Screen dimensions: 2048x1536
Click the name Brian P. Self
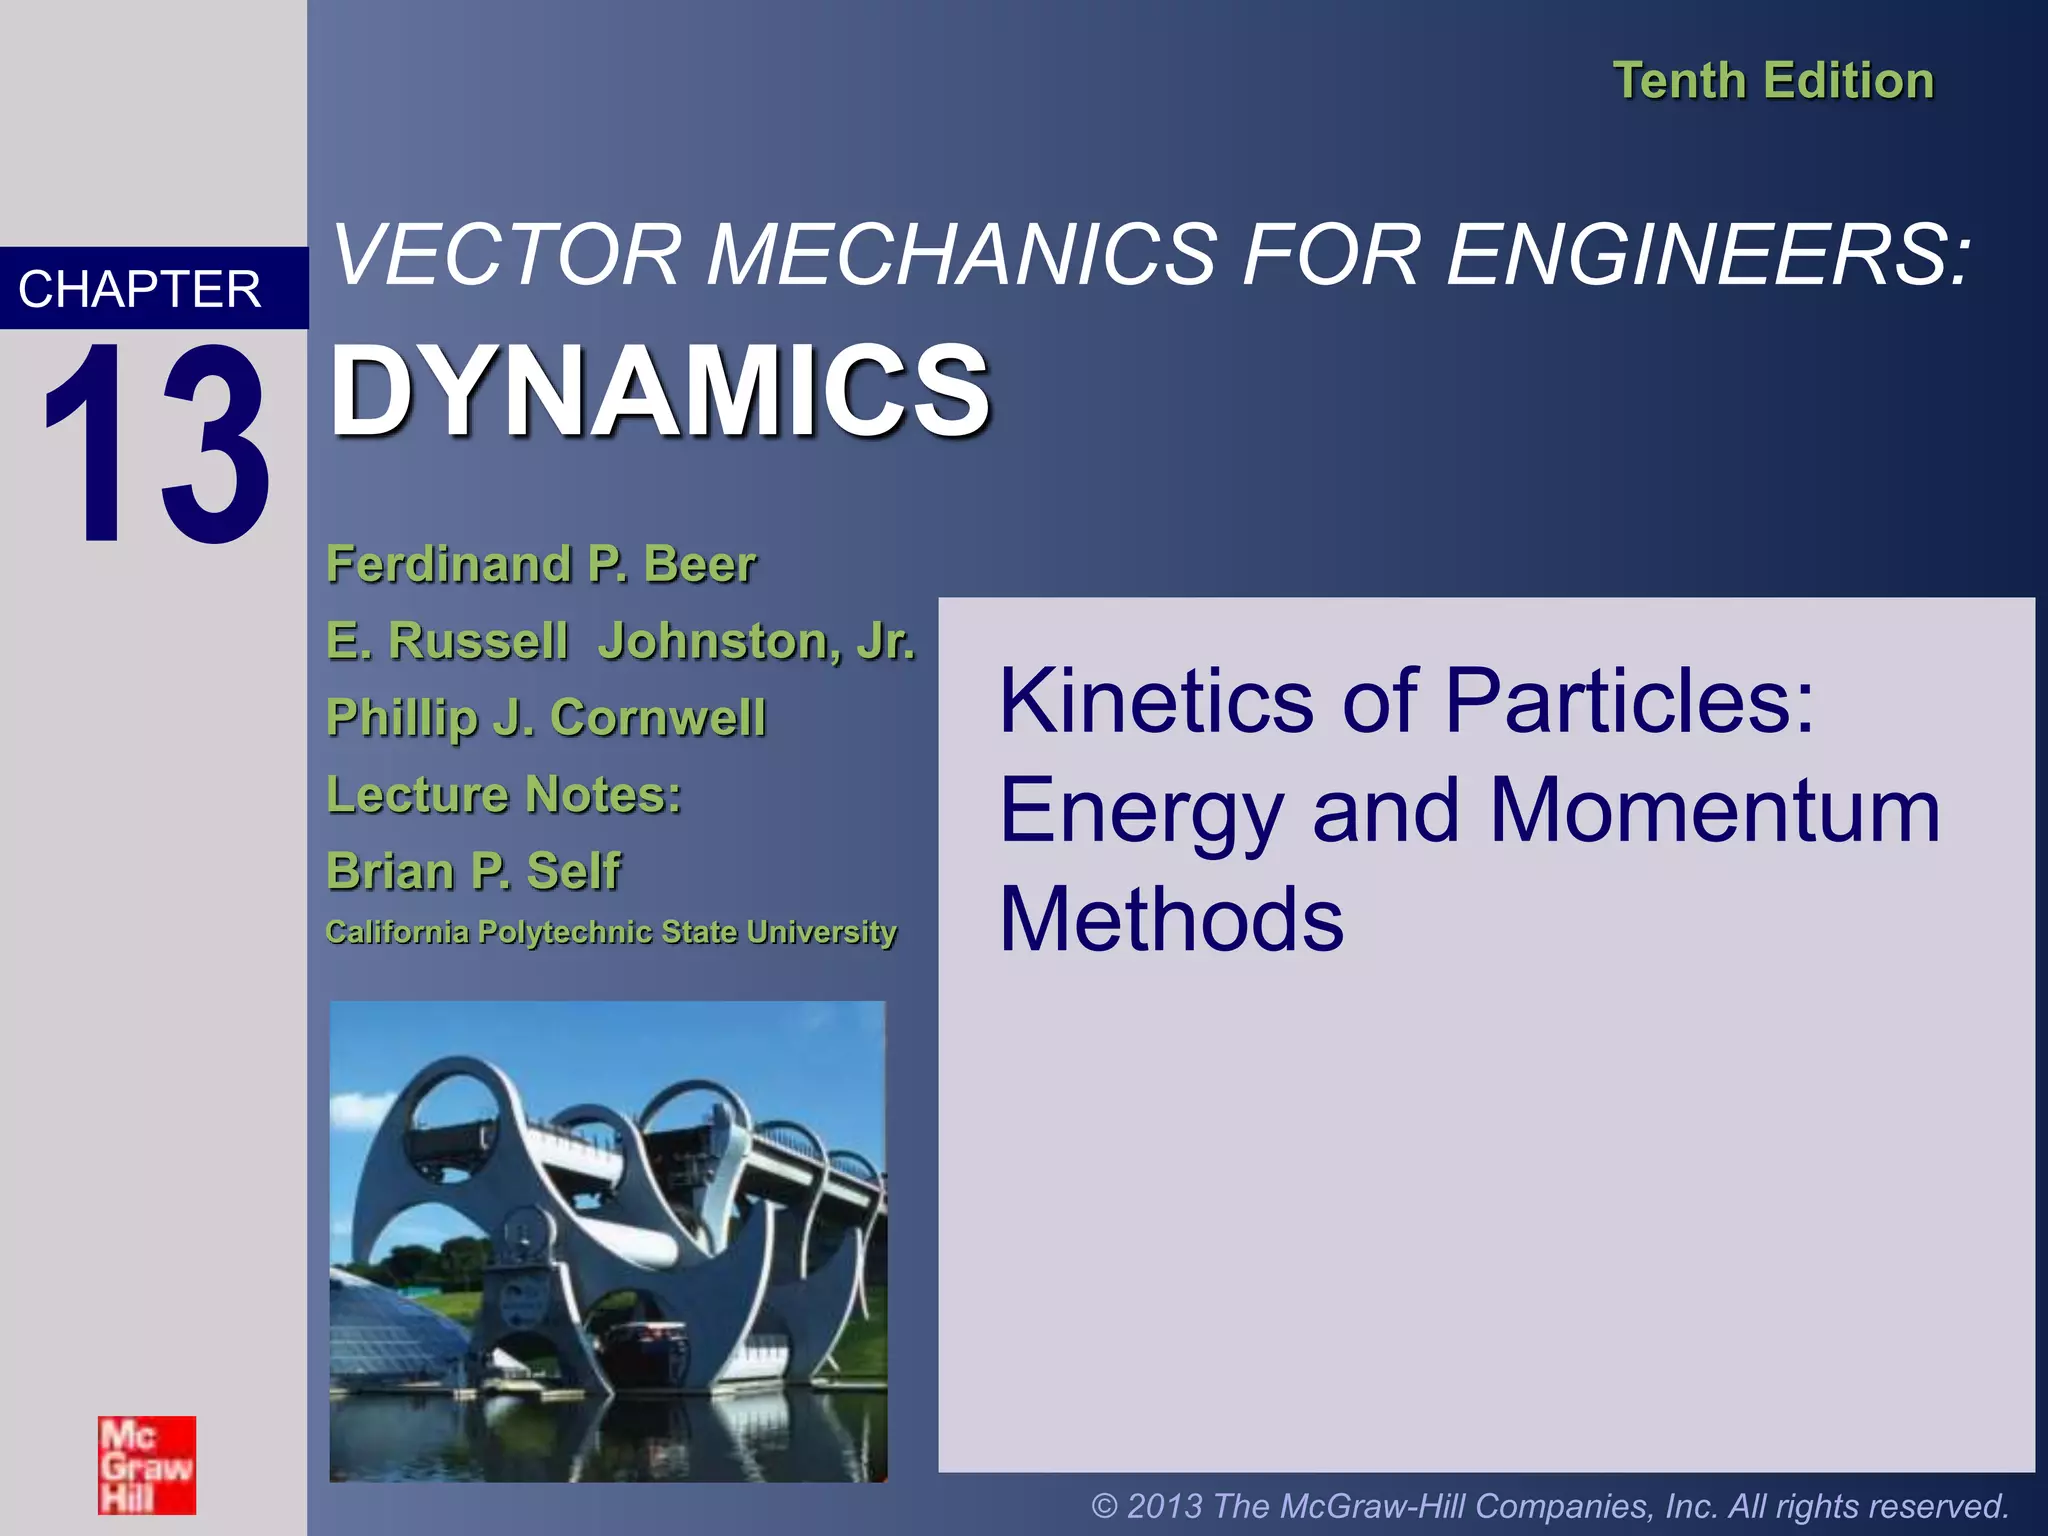(473, 871)
